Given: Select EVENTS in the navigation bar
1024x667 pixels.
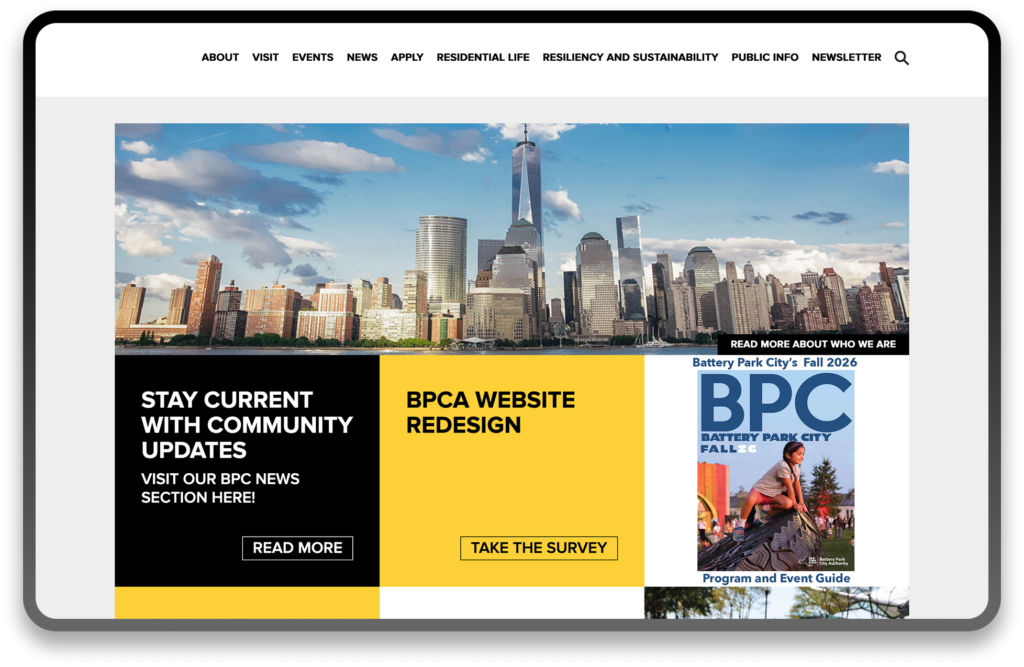Looking at the screenshot, I should (312, 57).
